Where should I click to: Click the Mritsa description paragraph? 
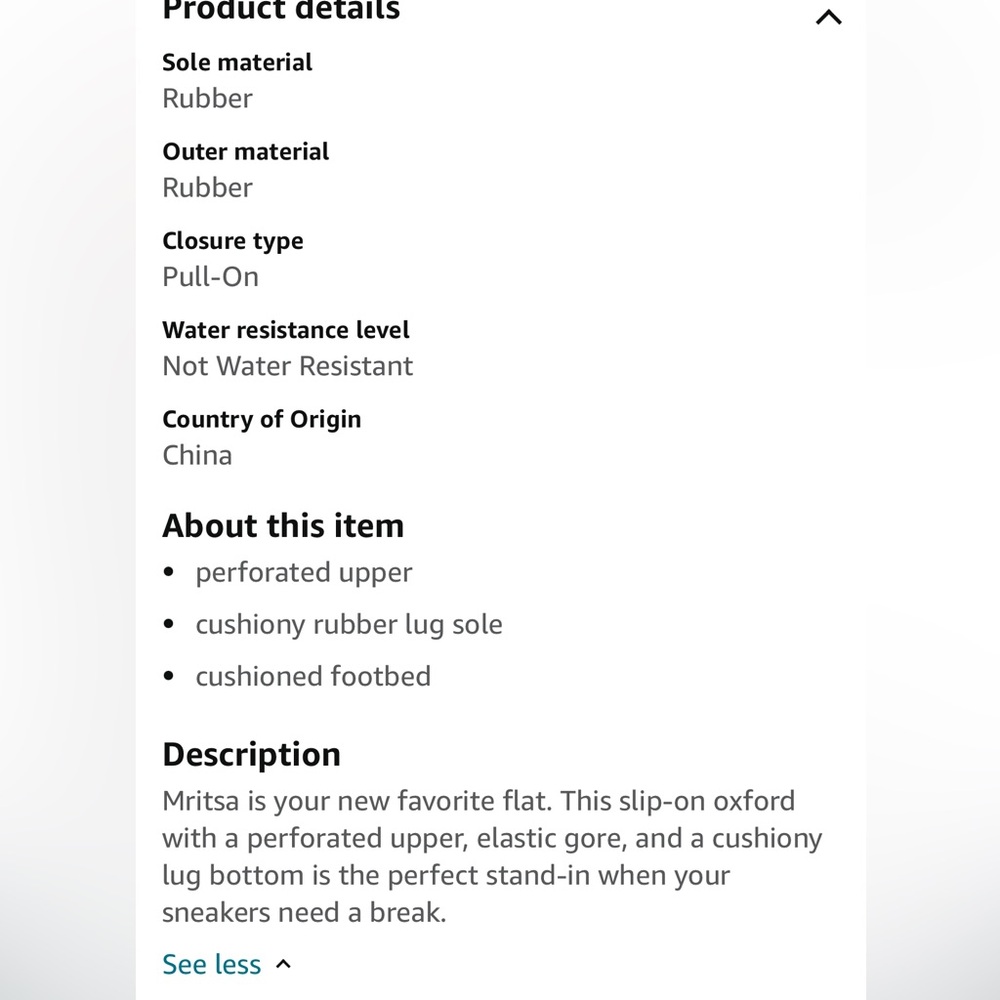tap(492, 857)
